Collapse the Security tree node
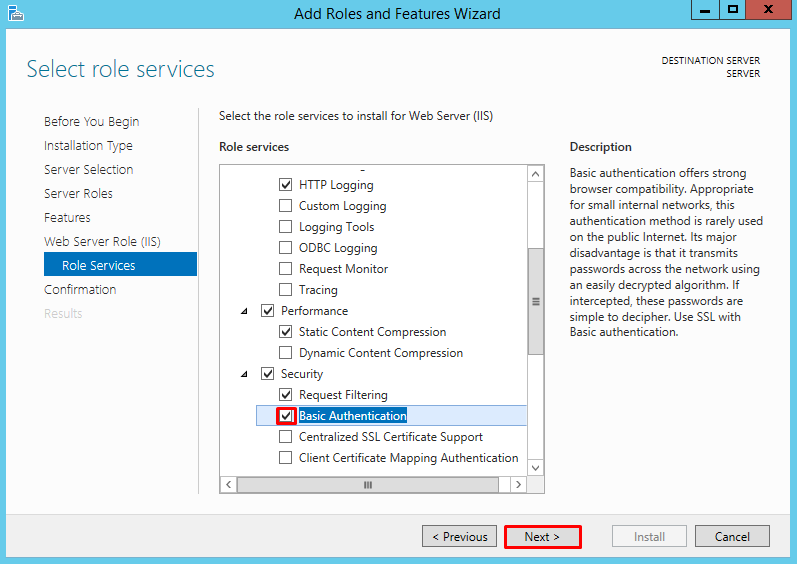The width and height of the screenshot is (797, 564). tap(245, 374)
